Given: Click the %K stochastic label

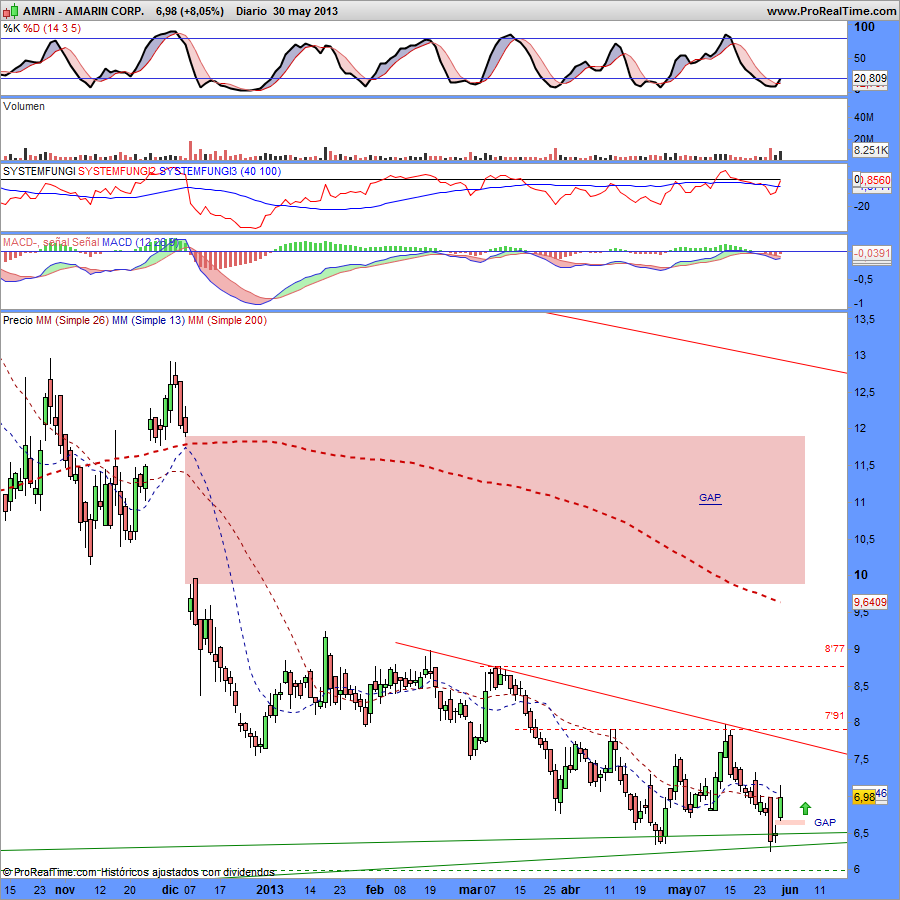Looking at the screenshot, I should tap(11, 28).
